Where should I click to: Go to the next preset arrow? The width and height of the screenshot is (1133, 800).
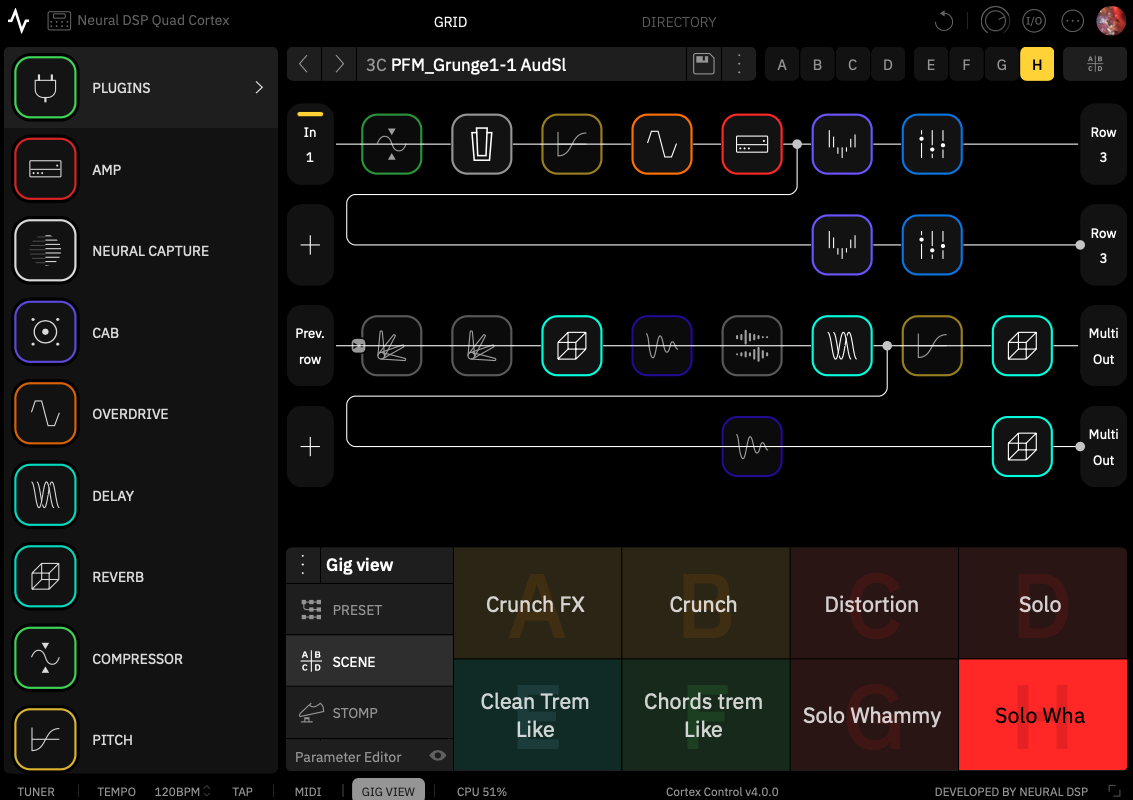point(339,64)
